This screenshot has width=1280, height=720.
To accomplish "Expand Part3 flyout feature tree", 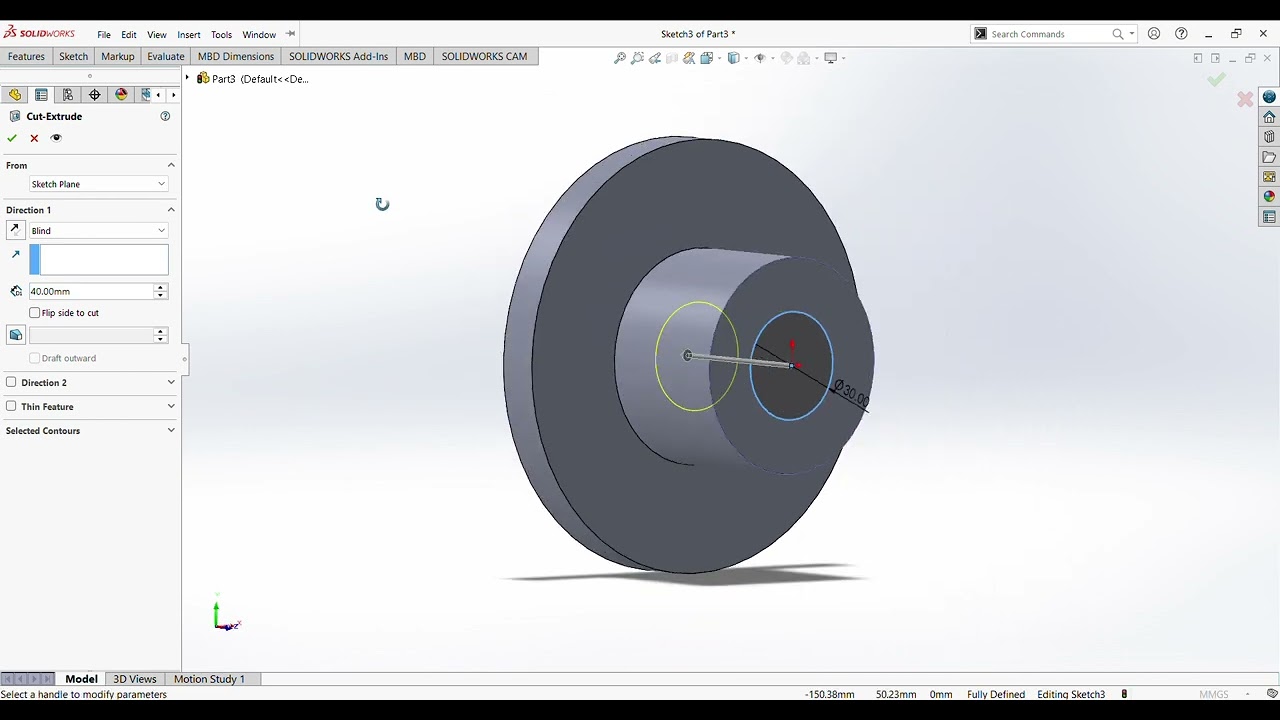I will click(x=187, y=78).
